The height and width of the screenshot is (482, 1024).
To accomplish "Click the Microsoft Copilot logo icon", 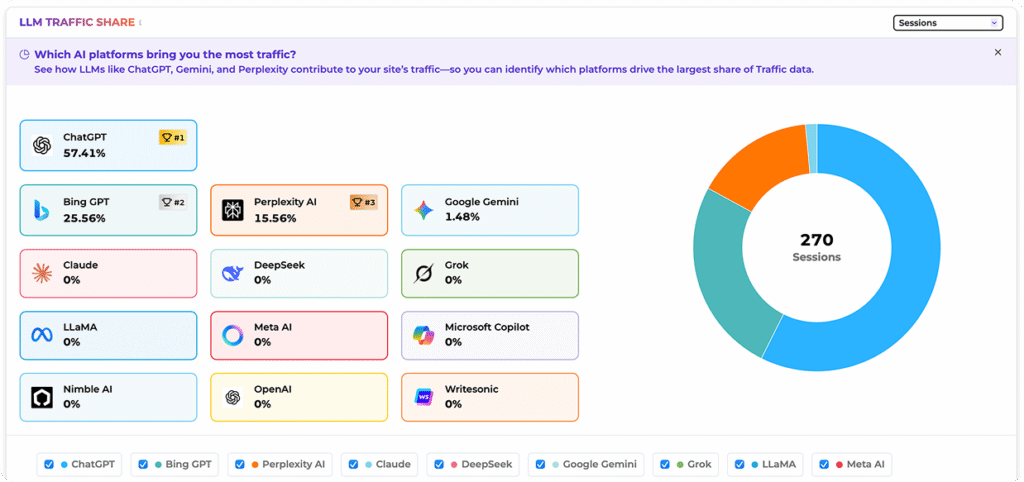I will [424, 335].
